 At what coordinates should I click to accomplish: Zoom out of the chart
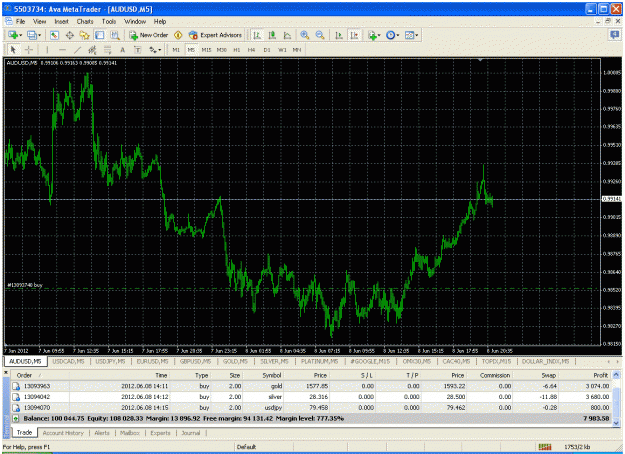coord(320,35)
